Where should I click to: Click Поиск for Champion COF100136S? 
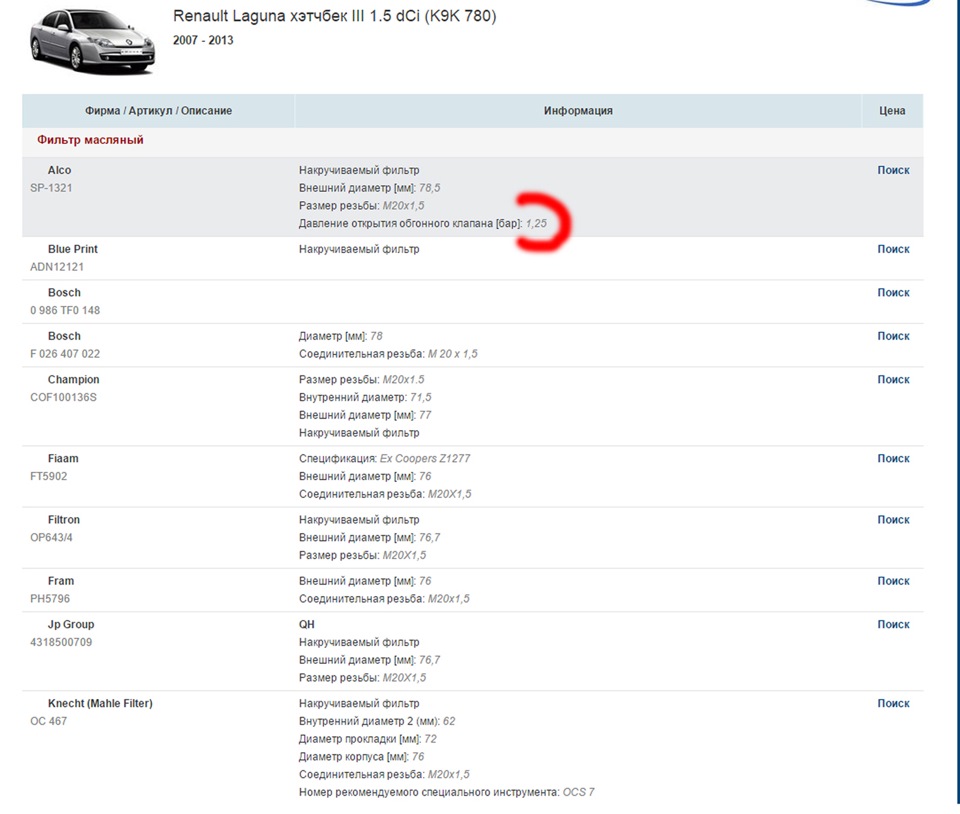(893, 379)
